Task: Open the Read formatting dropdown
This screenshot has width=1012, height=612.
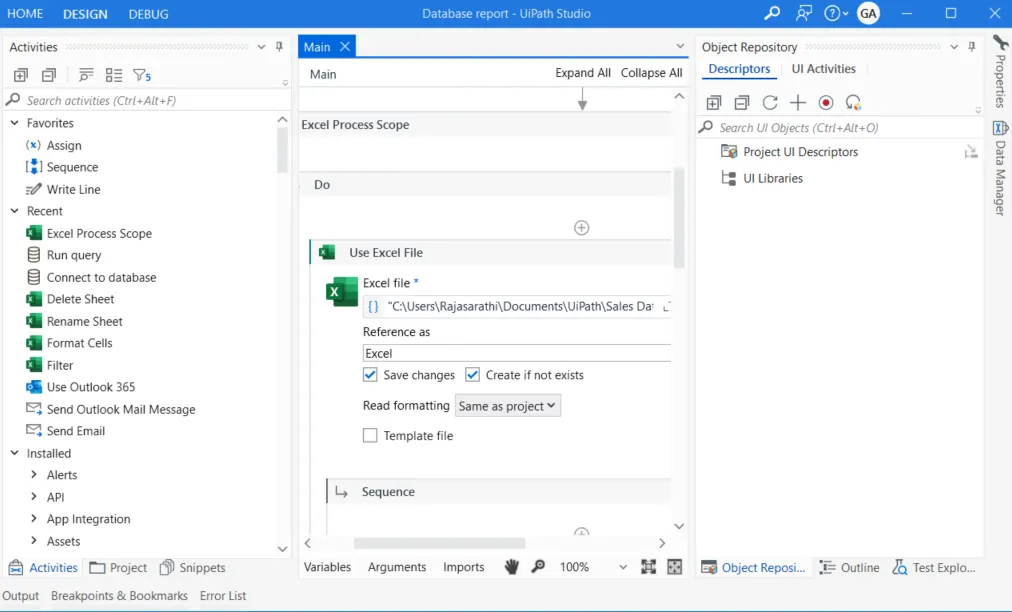Action: (x=508, y=406)
